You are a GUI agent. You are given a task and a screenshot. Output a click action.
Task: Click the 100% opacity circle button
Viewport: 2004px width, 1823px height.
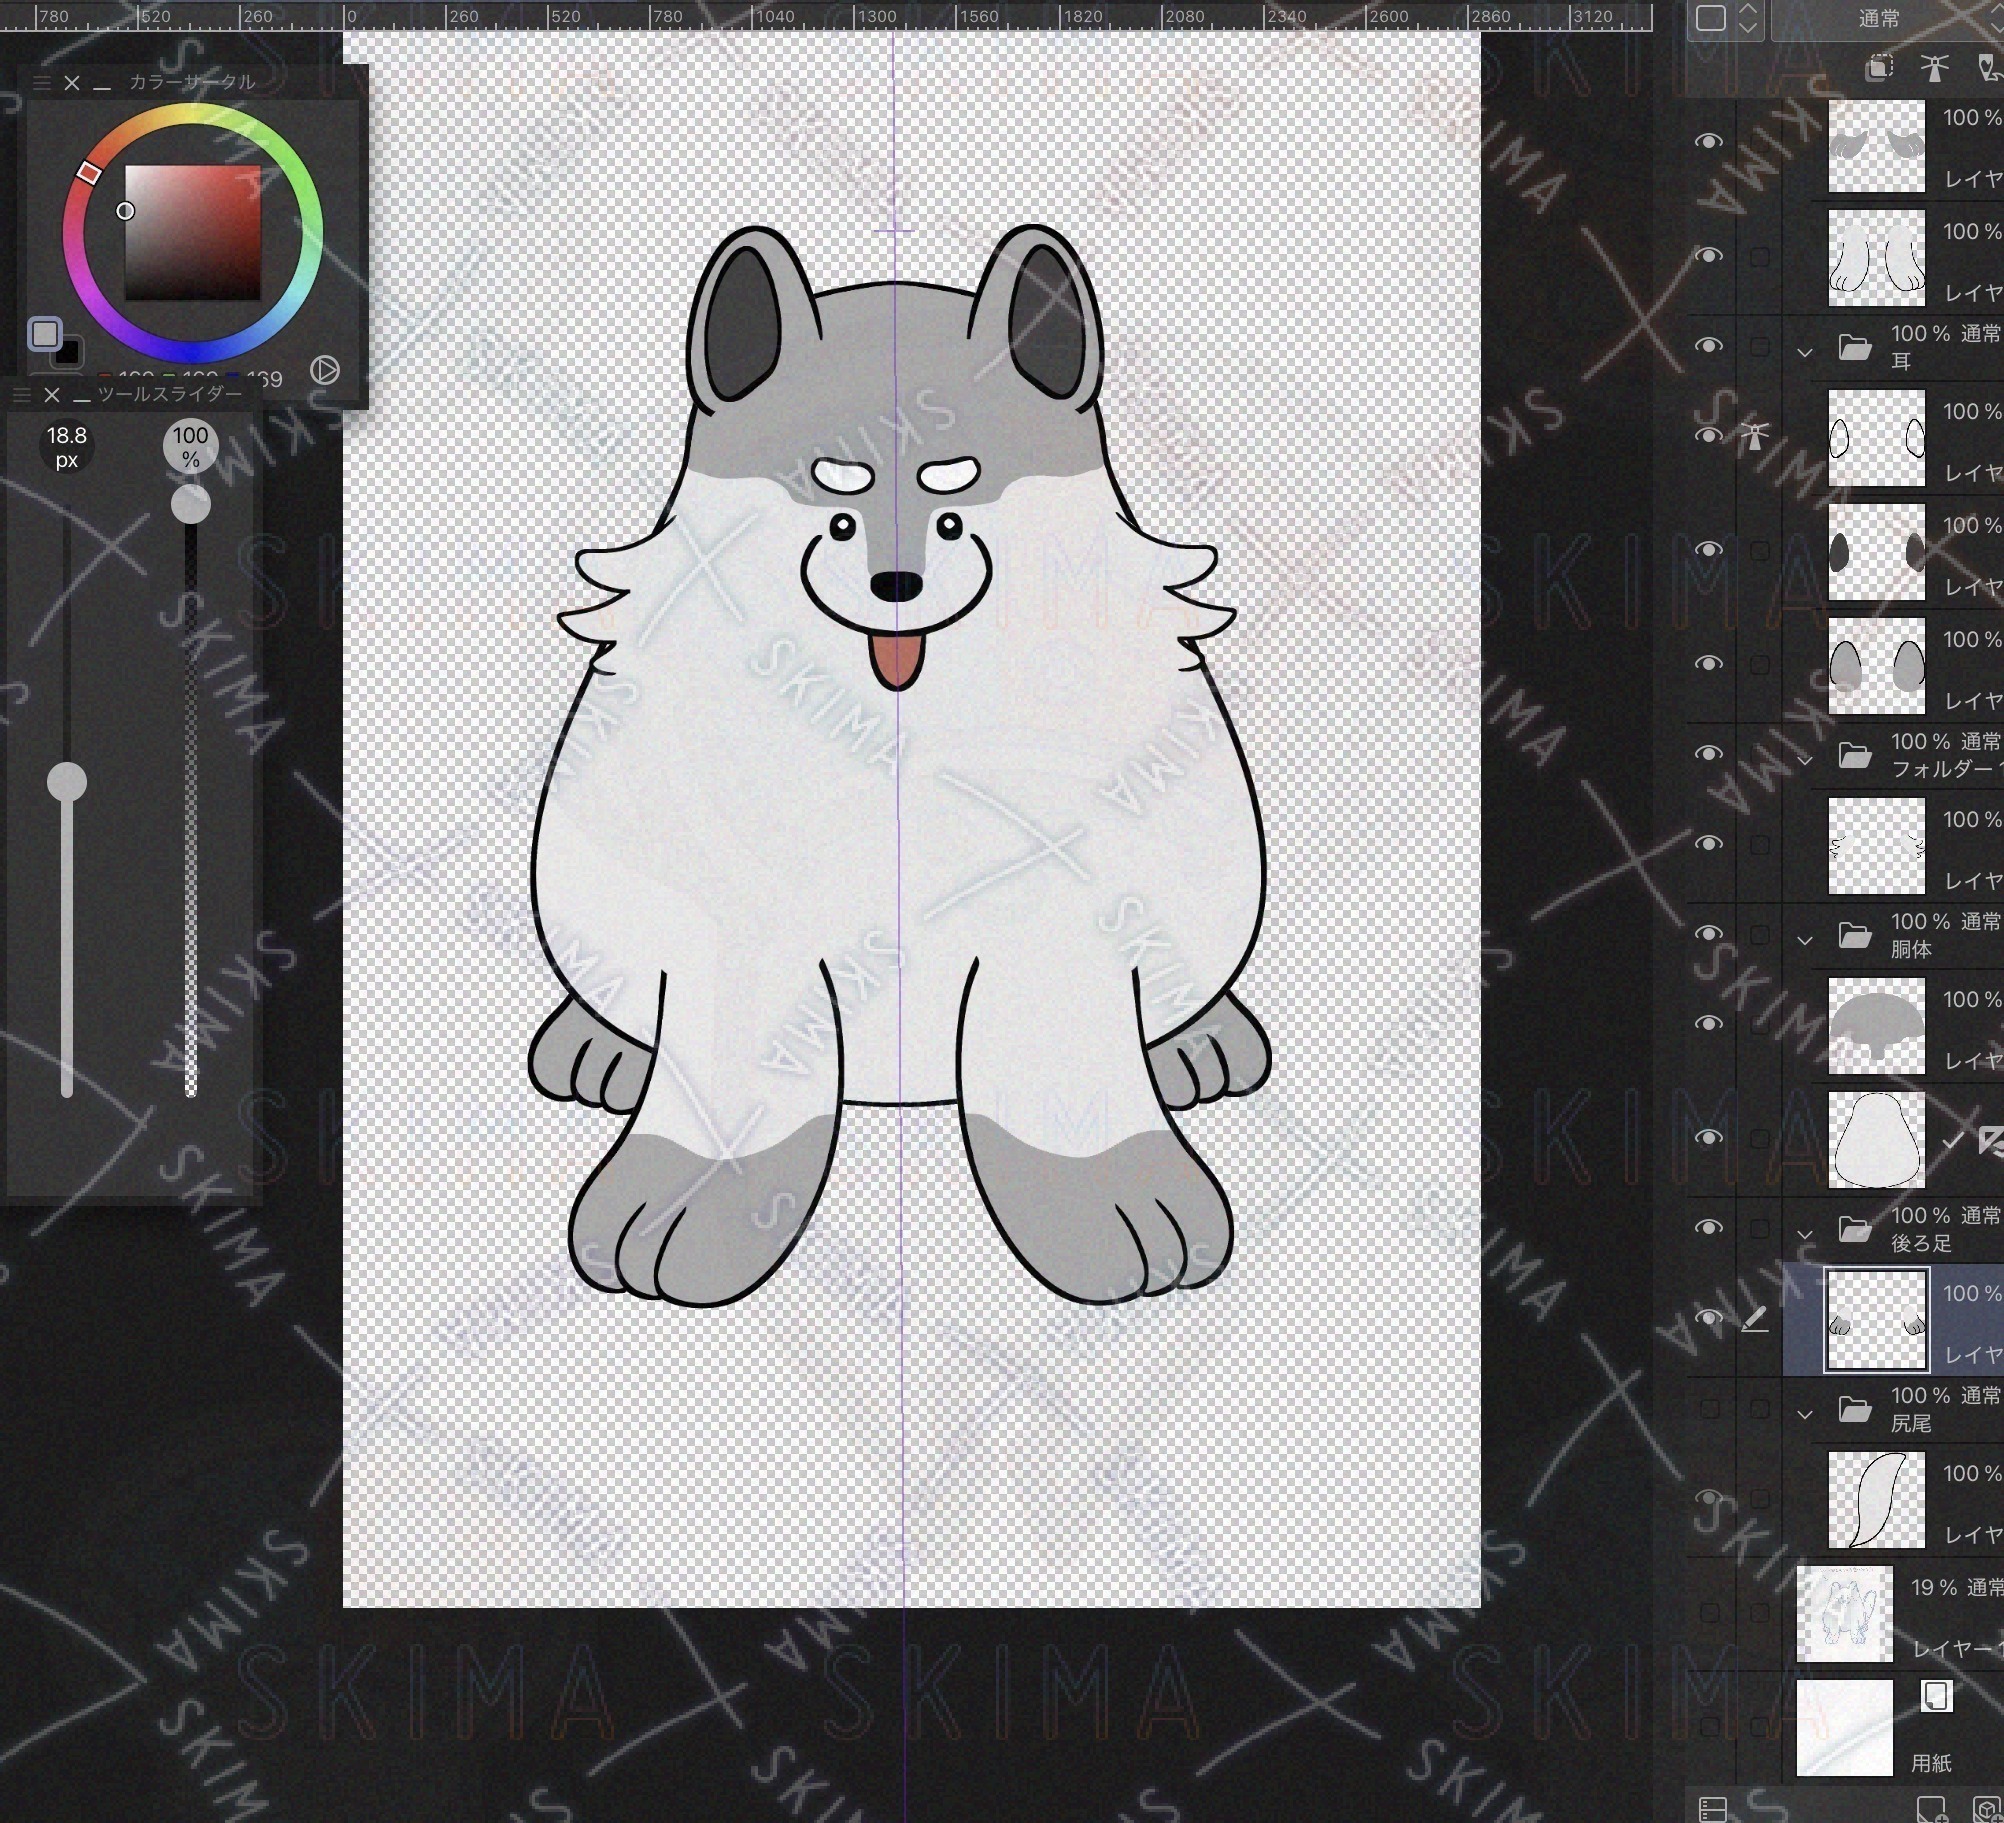click(x=190, y=446)
